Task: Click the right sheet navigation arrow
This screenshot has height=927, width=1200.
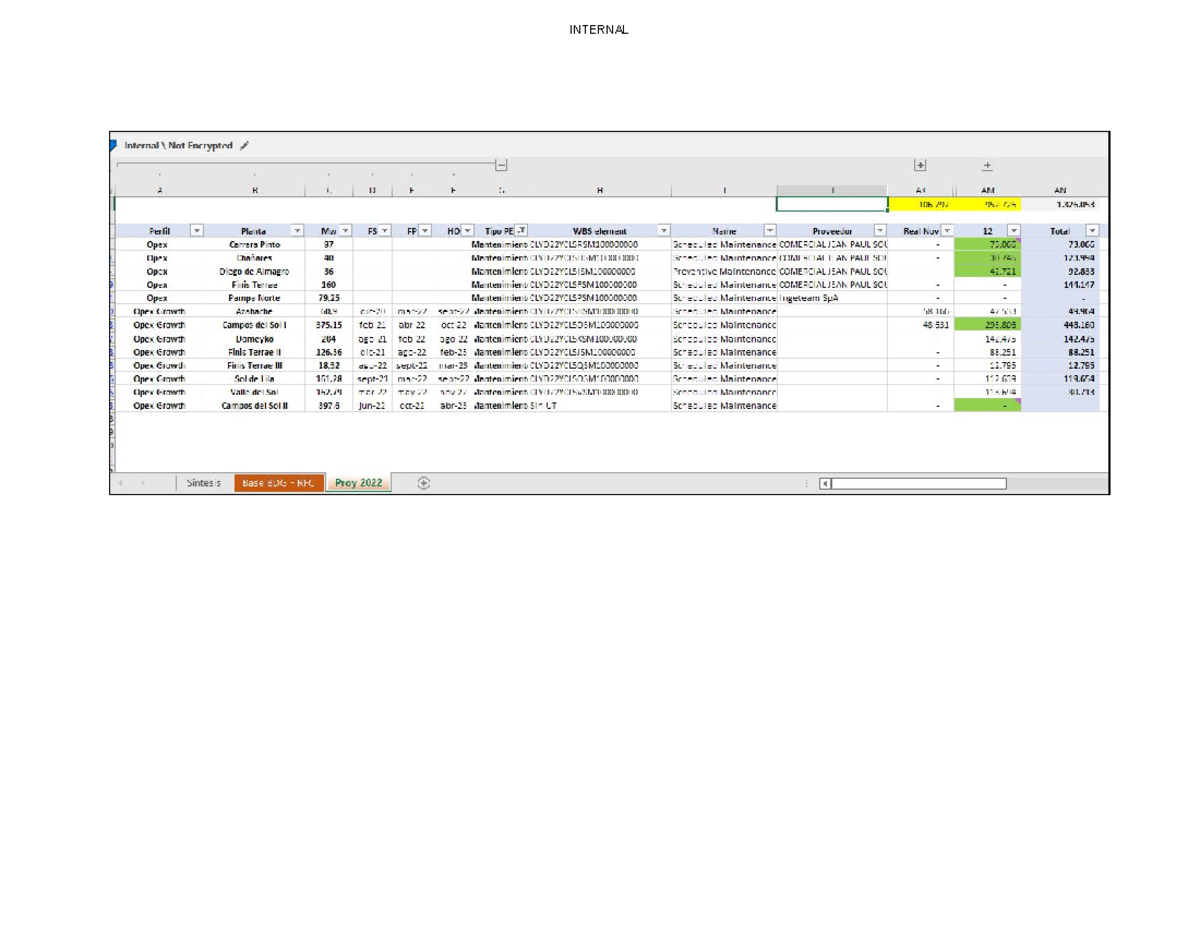Action: (144, 482)
